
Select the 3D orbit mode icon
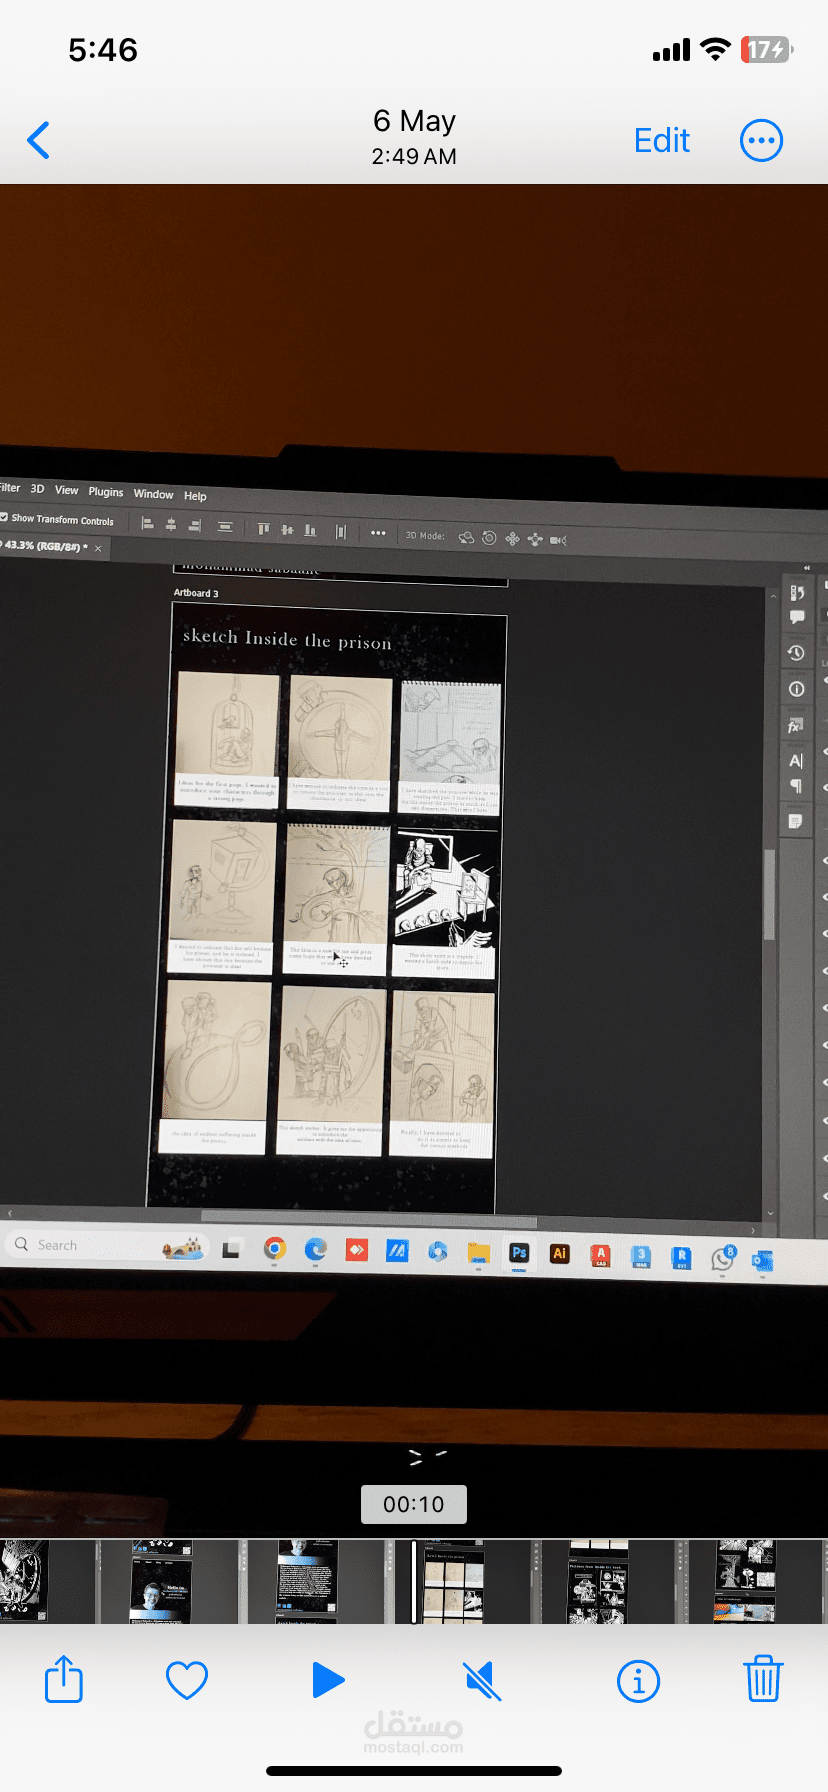pos(466,537)
